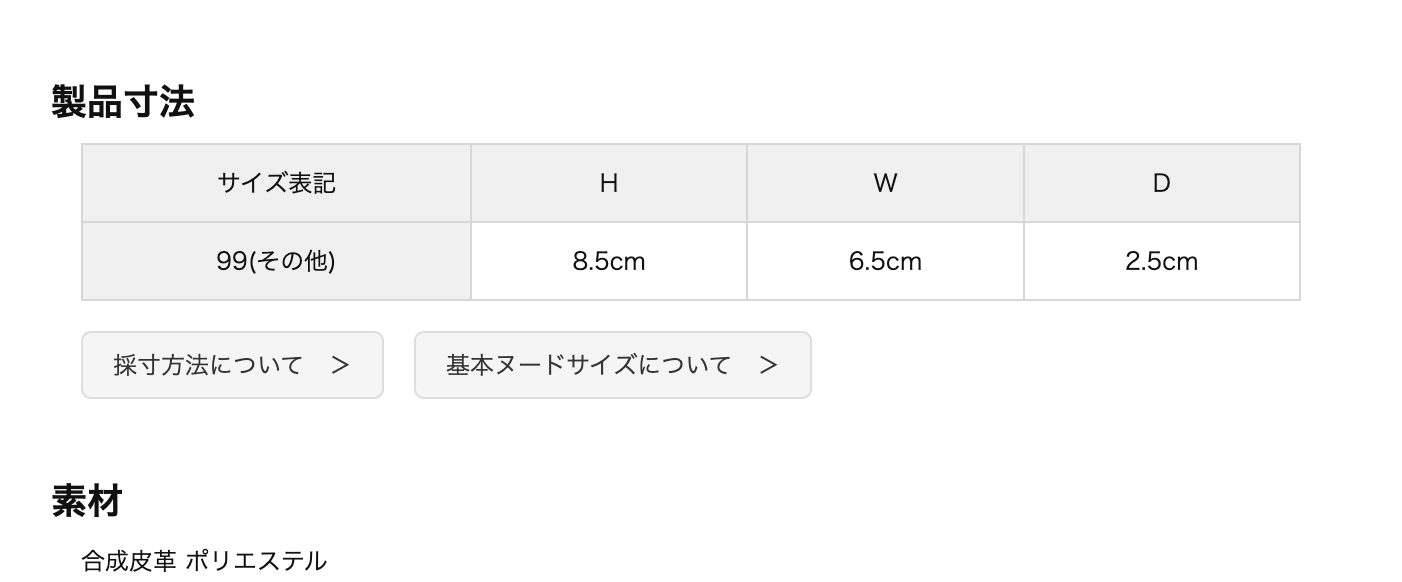
Task: Select the W column header
Action: 885,183
